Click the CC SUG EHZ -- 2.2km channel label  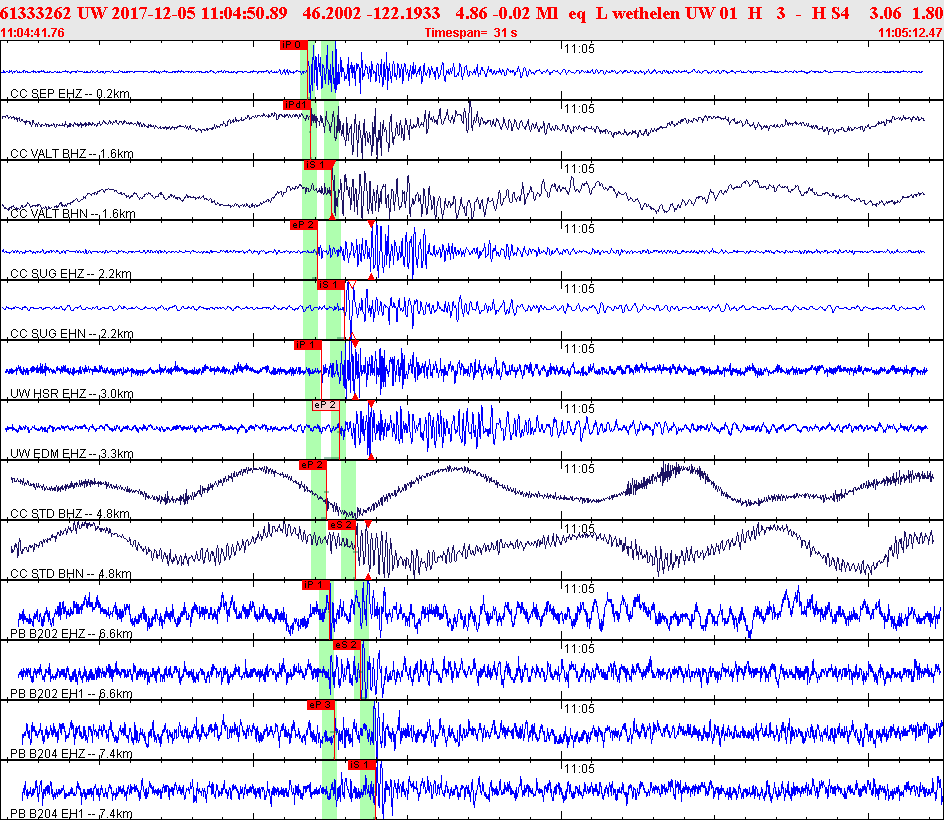click(70, 273)
